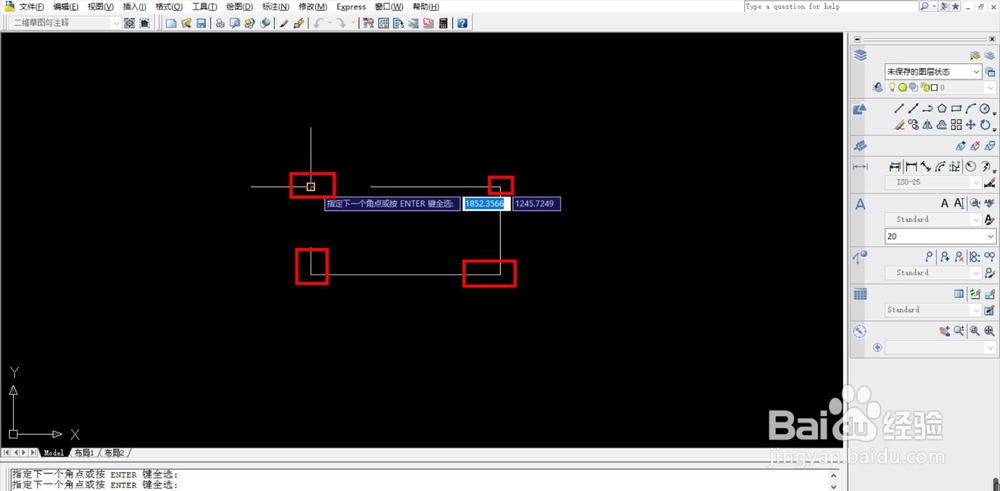The image size is (1000, 491).
Task: Select the Polygon draw tool
Action: click(x=942, y=108)
